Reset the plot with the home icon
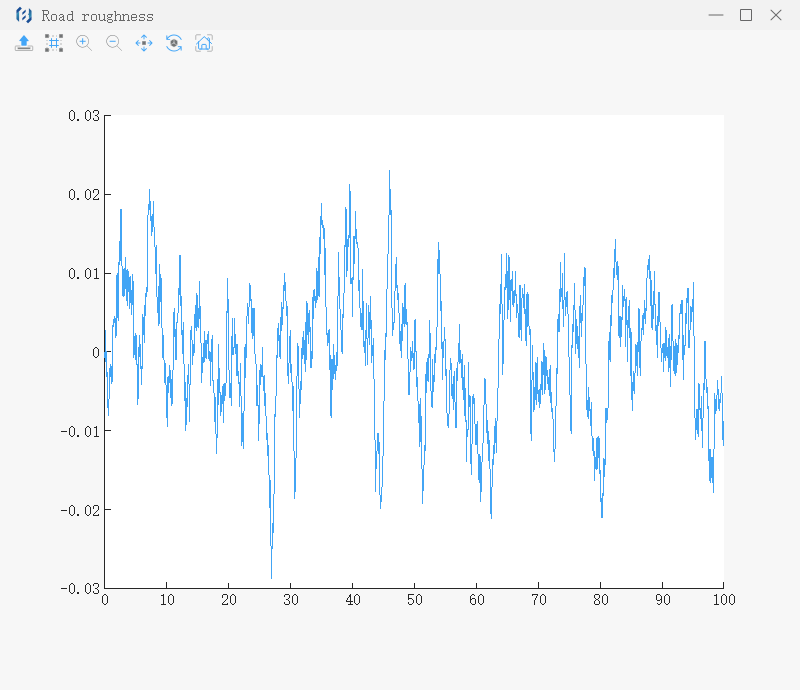Image resolution: width=800 pixels, height=690 pixels. 204,43
